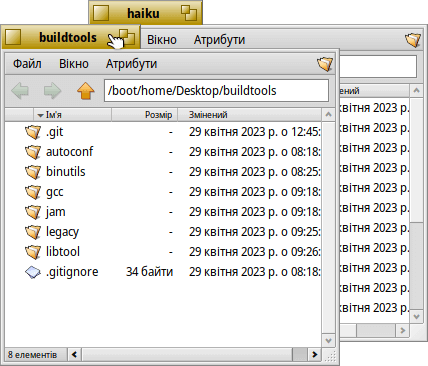
Task: Select the '.gitignore' file name
Action: click(x=72, y=272)
